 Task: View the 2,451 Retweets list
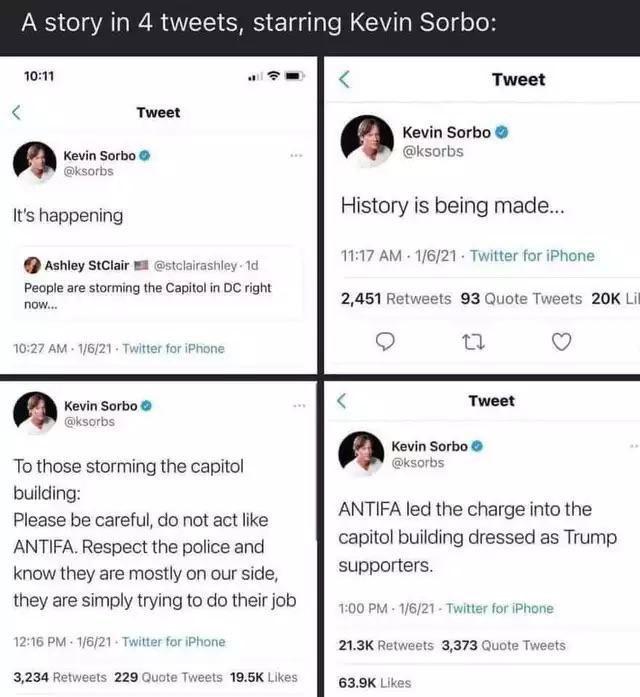tap(396, 298)
